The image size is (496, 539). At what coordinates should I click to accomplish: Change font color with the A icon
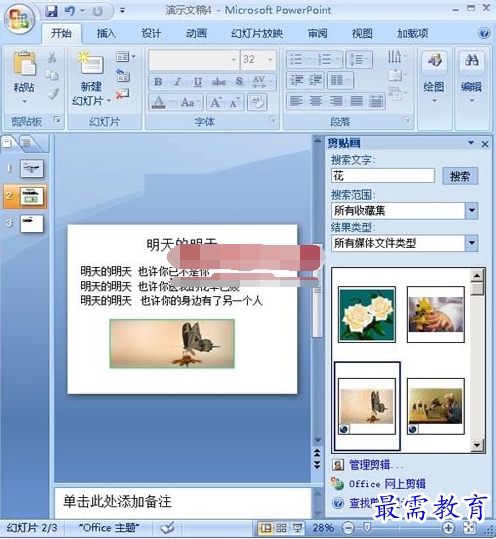[158, 102]
